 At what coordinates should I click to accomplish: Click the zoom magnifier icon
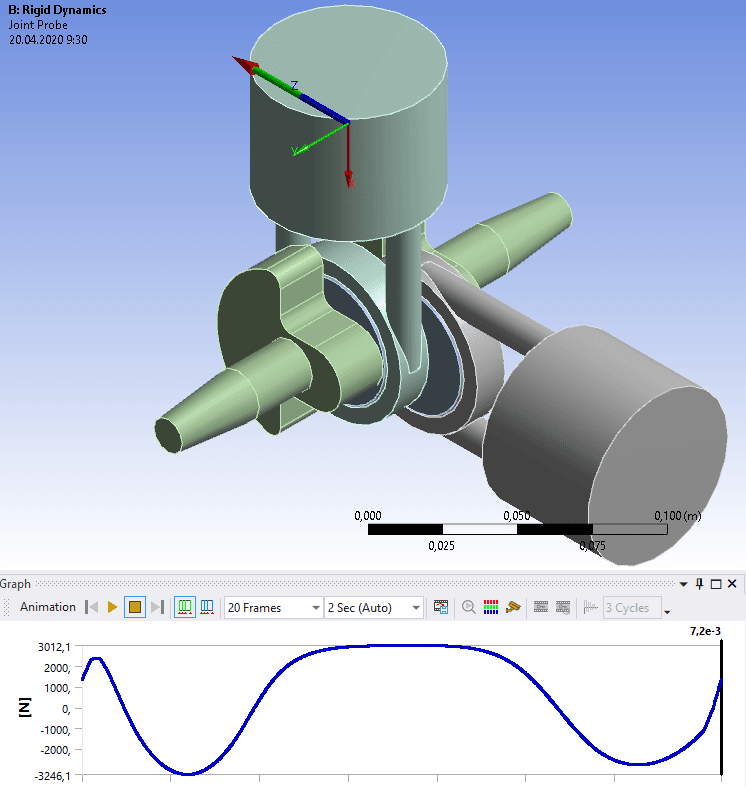(x=468, y=607)
